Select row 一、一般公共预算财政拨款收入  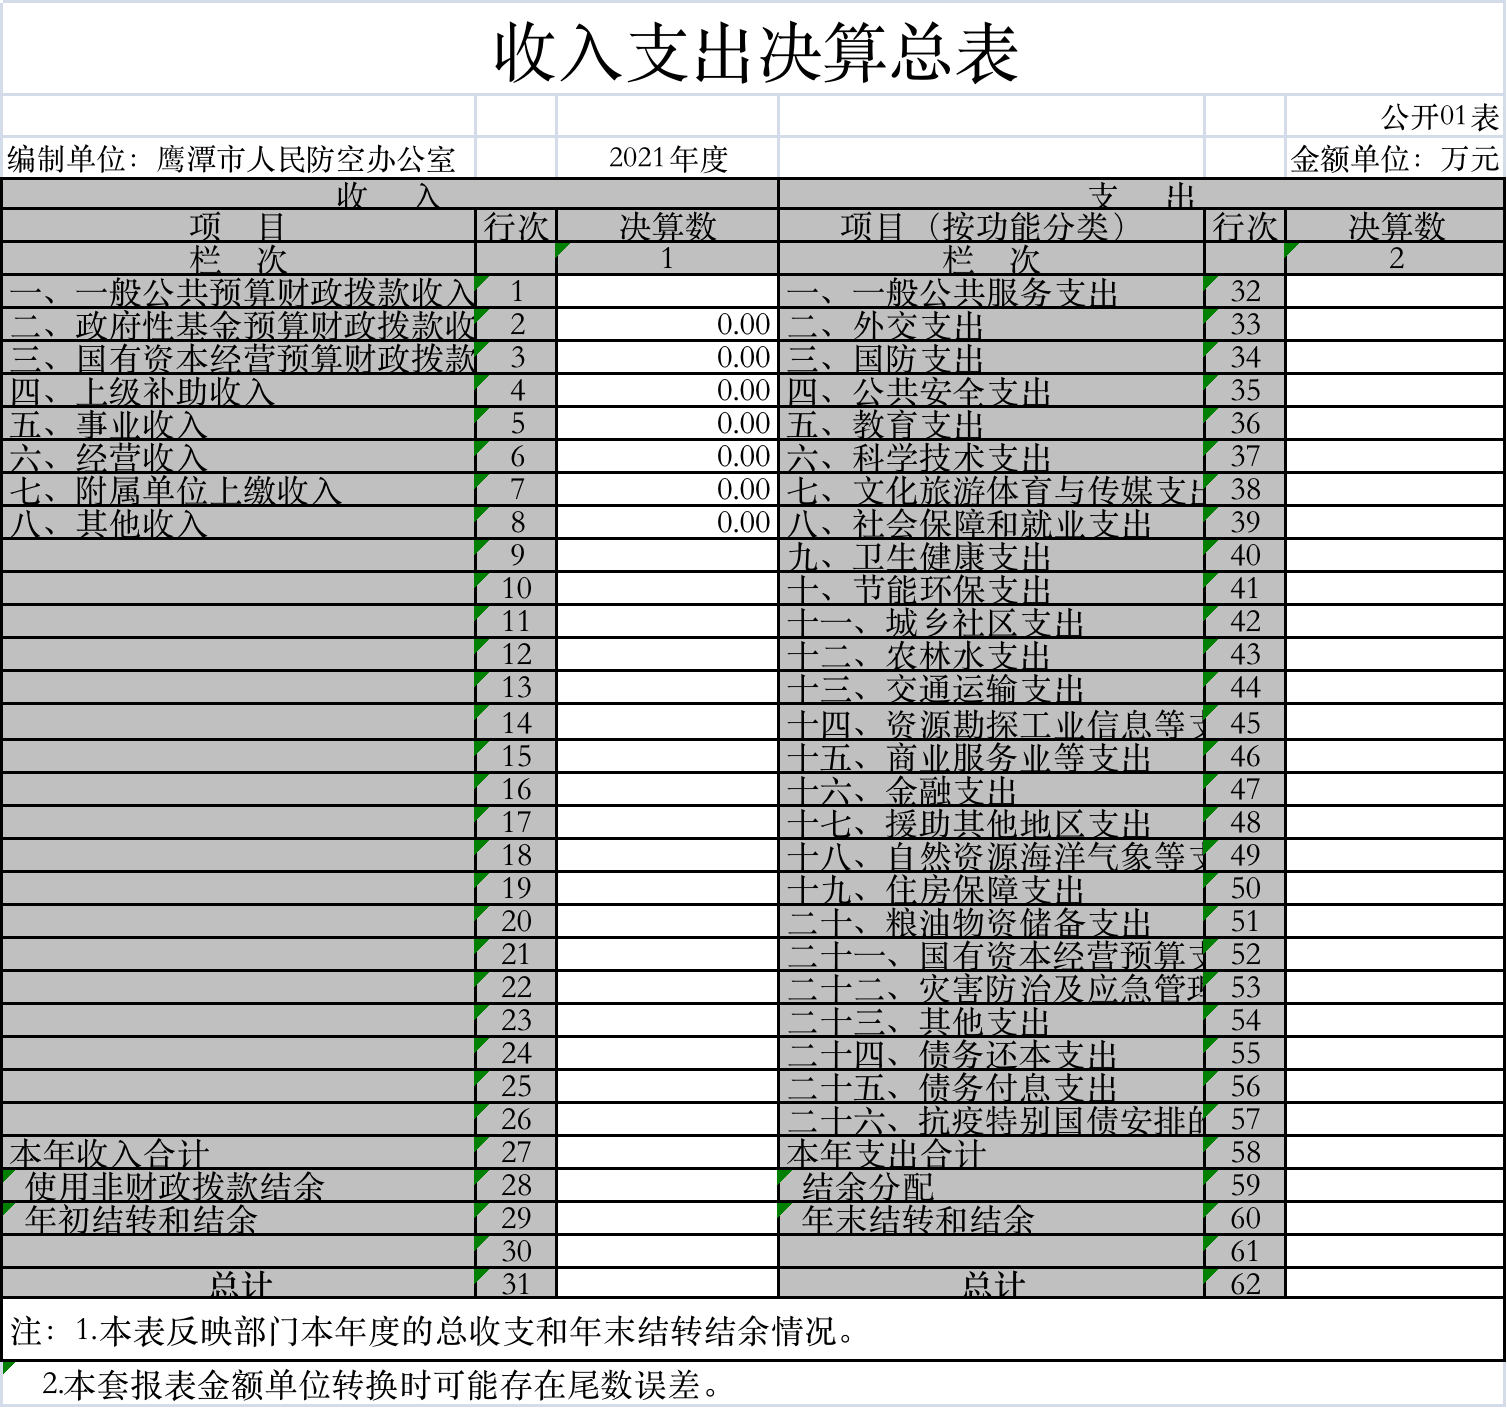[x=239, y=292]
